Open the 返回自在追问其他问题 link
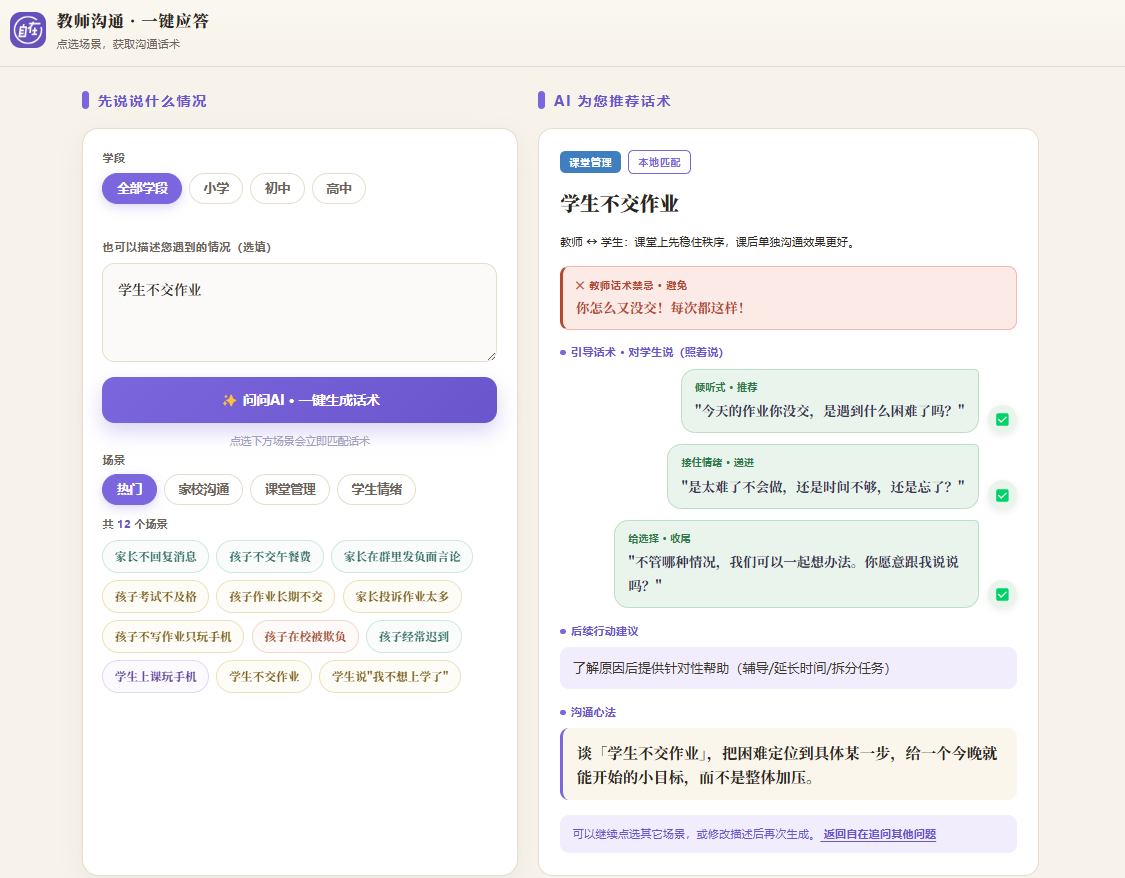1125x878 pixels. pos(879,834)
